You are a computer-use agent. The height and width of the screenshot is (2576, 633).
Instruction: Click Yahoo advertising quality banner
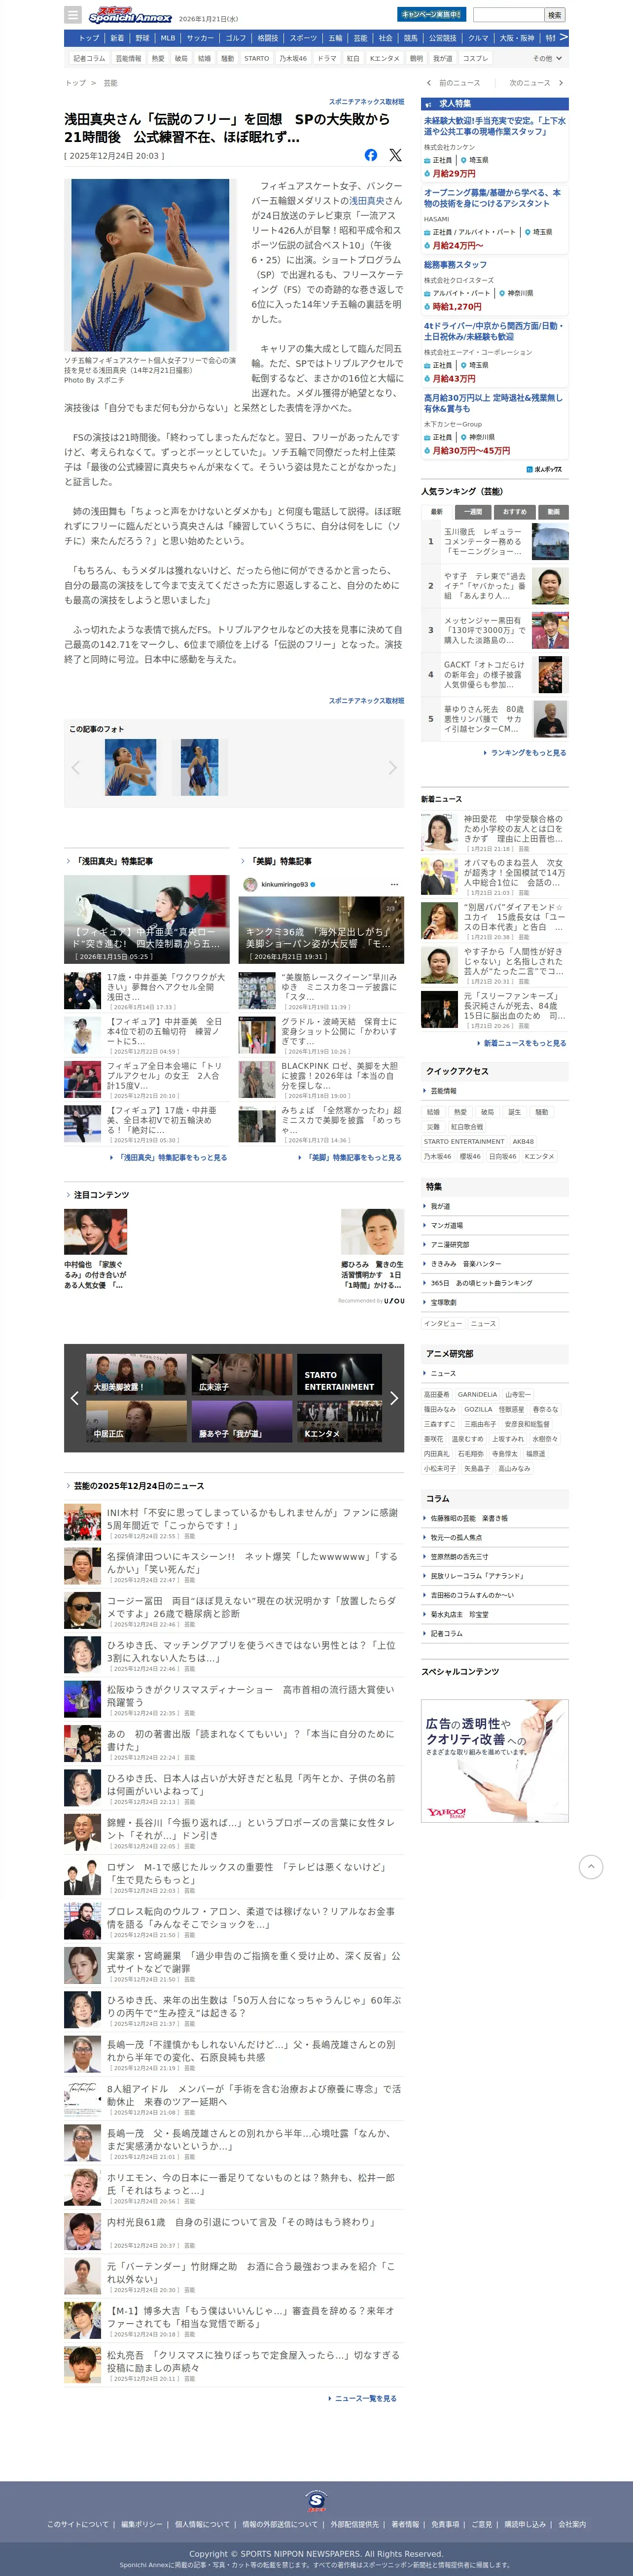point(495,1760)
